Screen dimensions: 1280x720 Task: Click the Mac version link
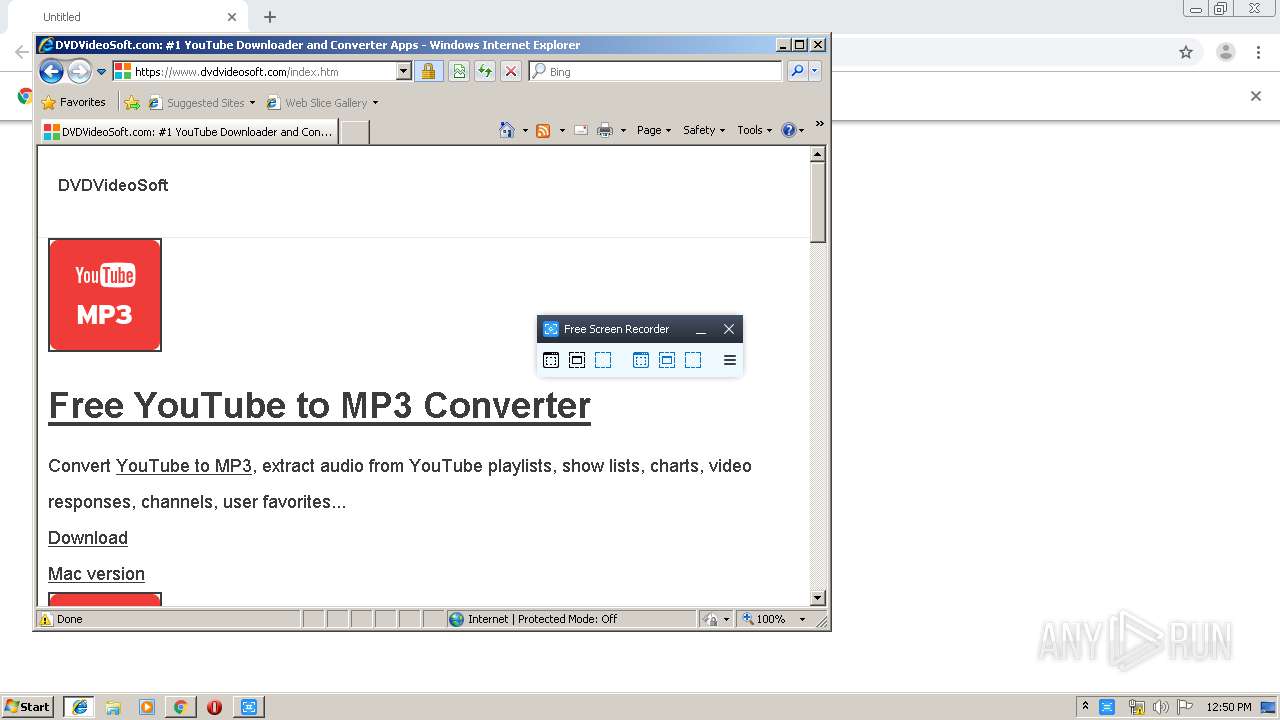click(x=96, y=574)
